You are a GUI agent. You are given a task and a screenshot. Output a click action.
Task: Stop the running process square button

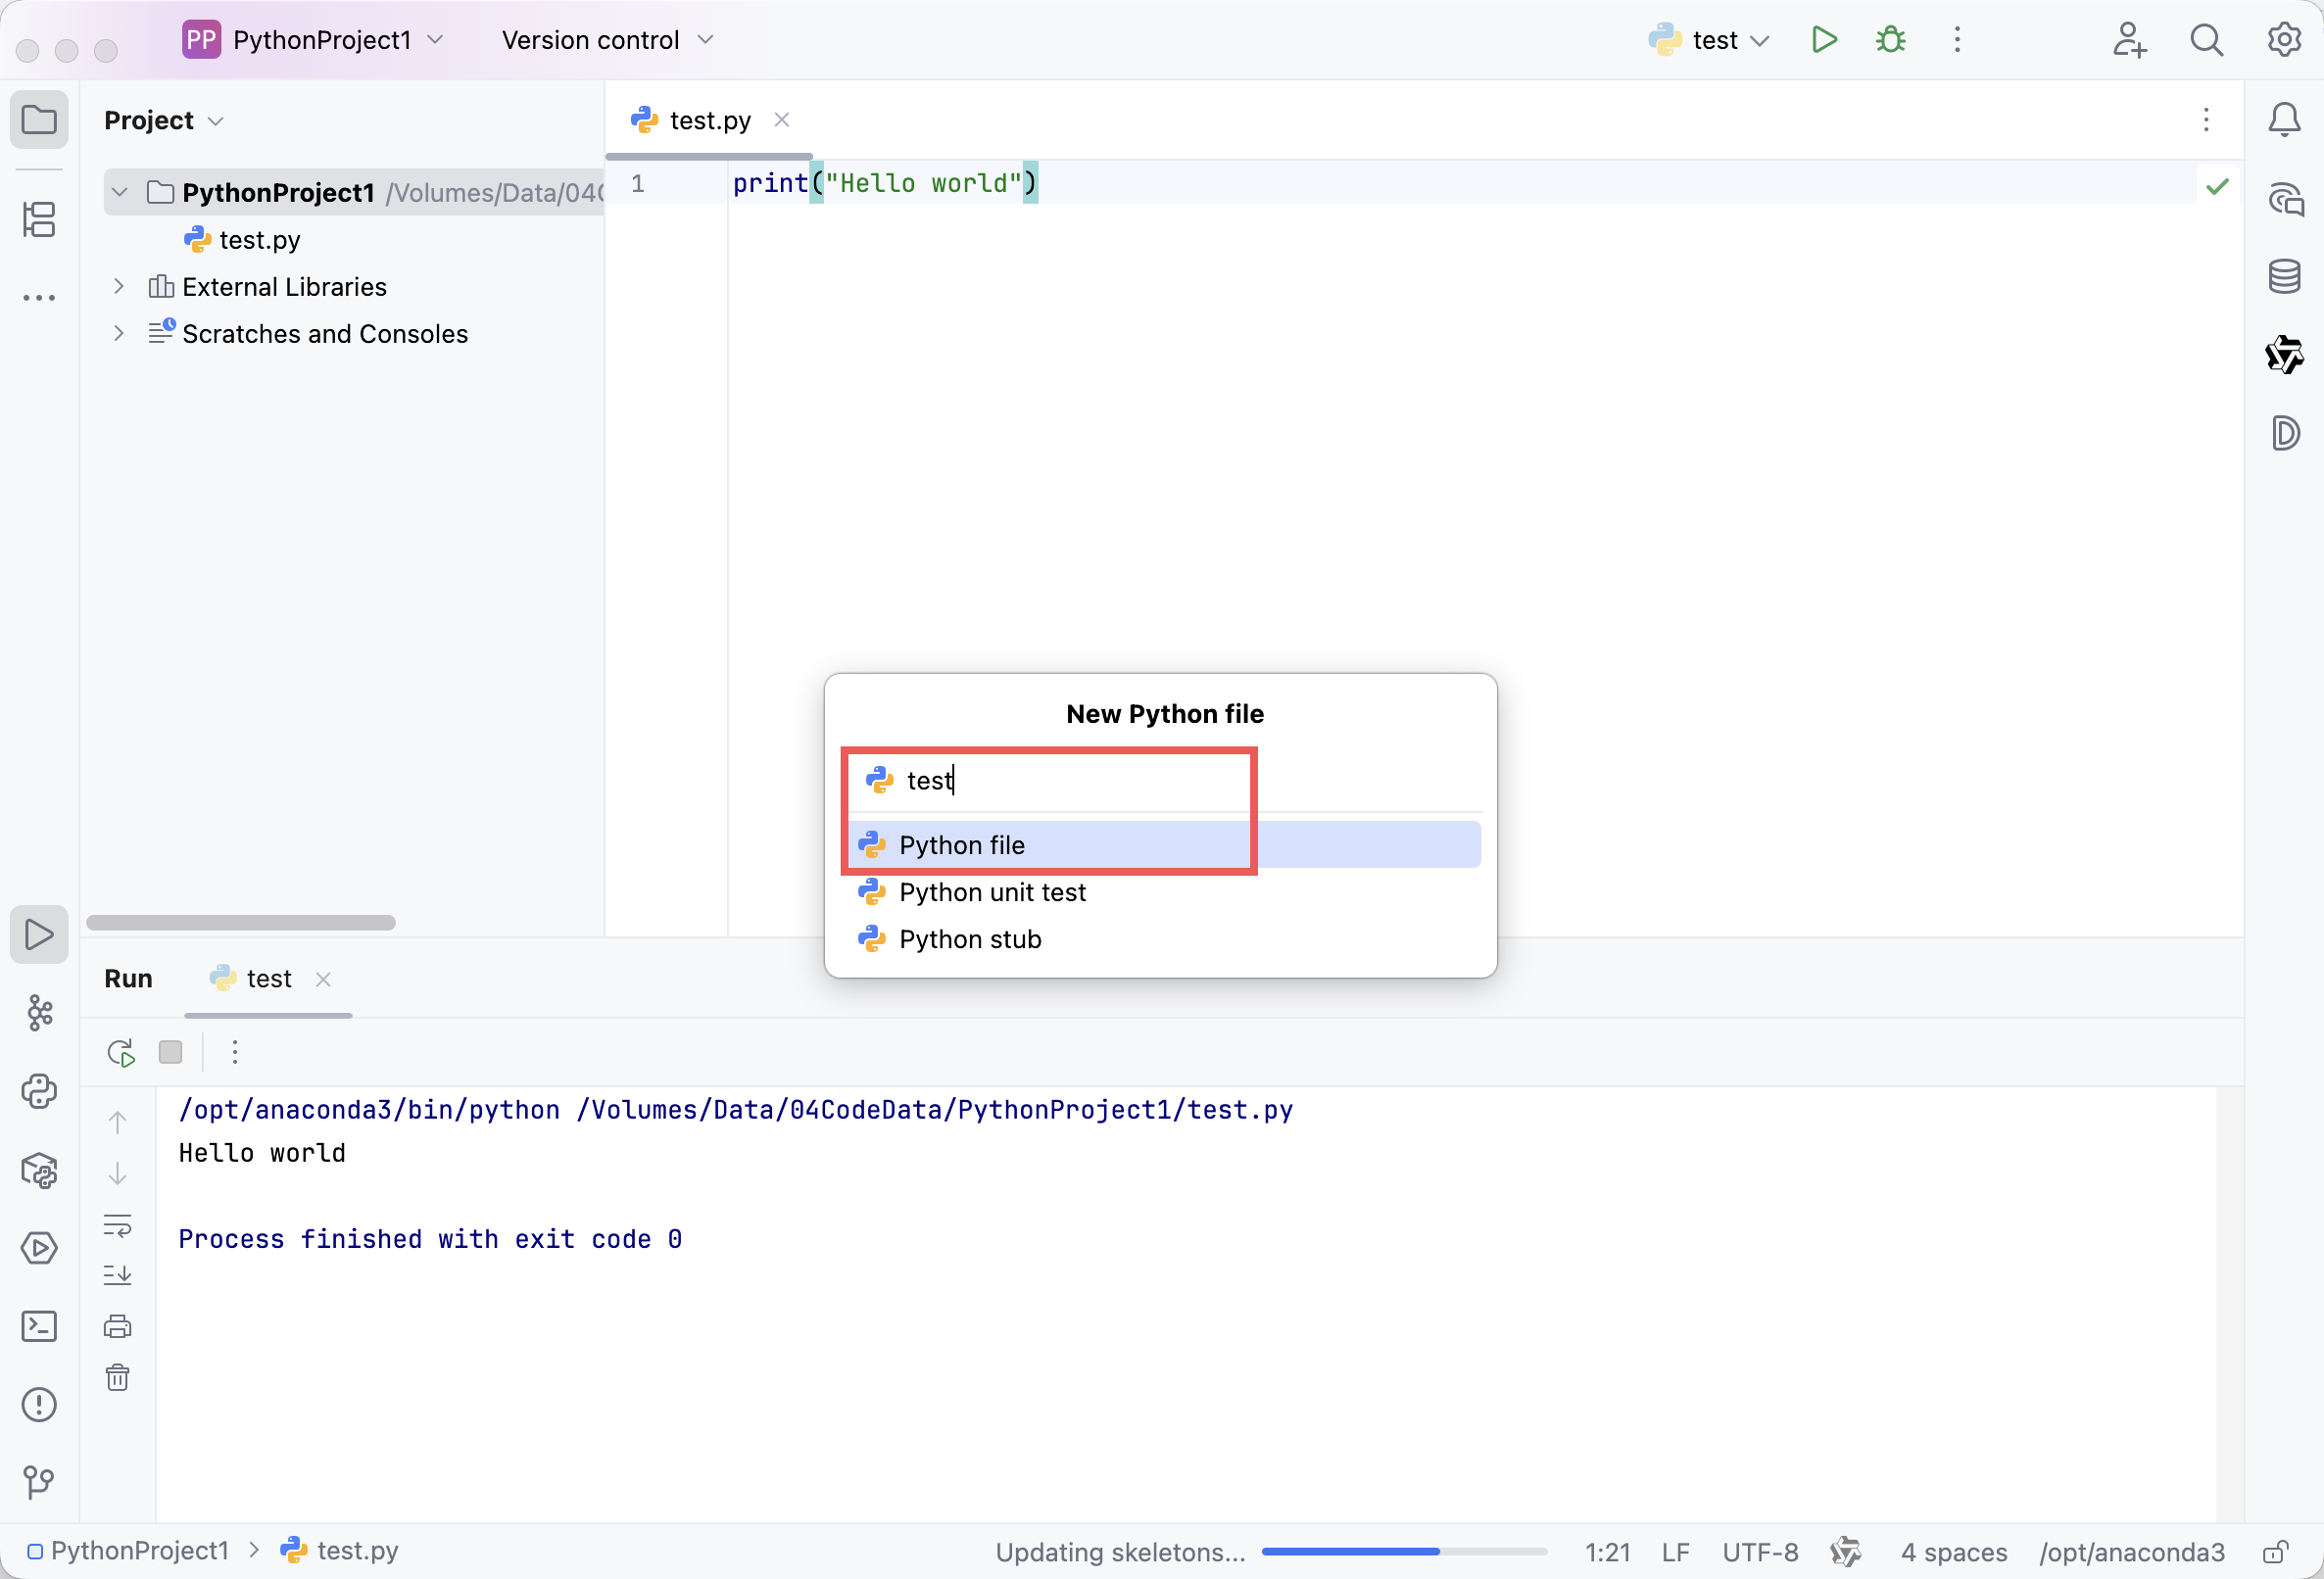tap(171, 1052)
